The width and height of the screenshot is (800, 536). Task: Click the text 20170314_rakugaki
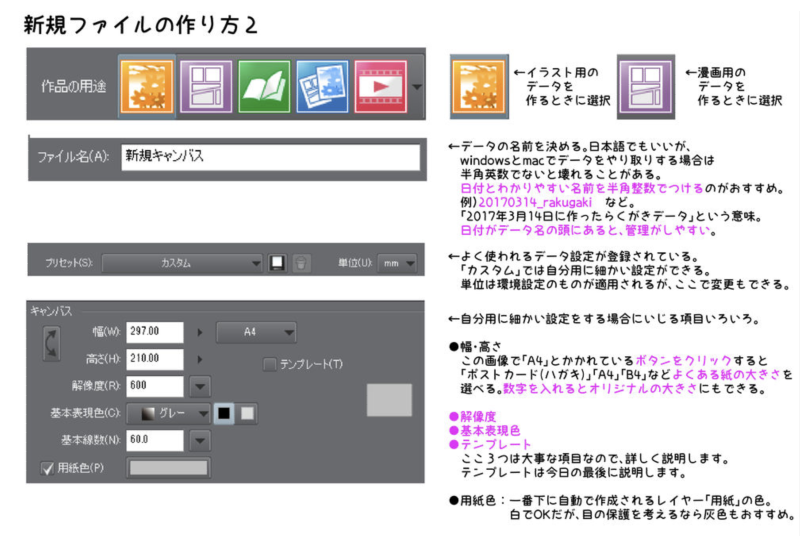[x=535, y=202]
